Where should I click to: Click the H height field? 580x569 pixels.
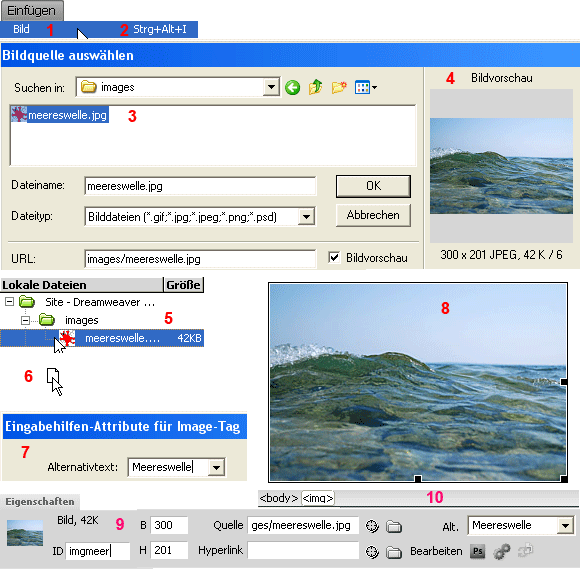[169, 550]
